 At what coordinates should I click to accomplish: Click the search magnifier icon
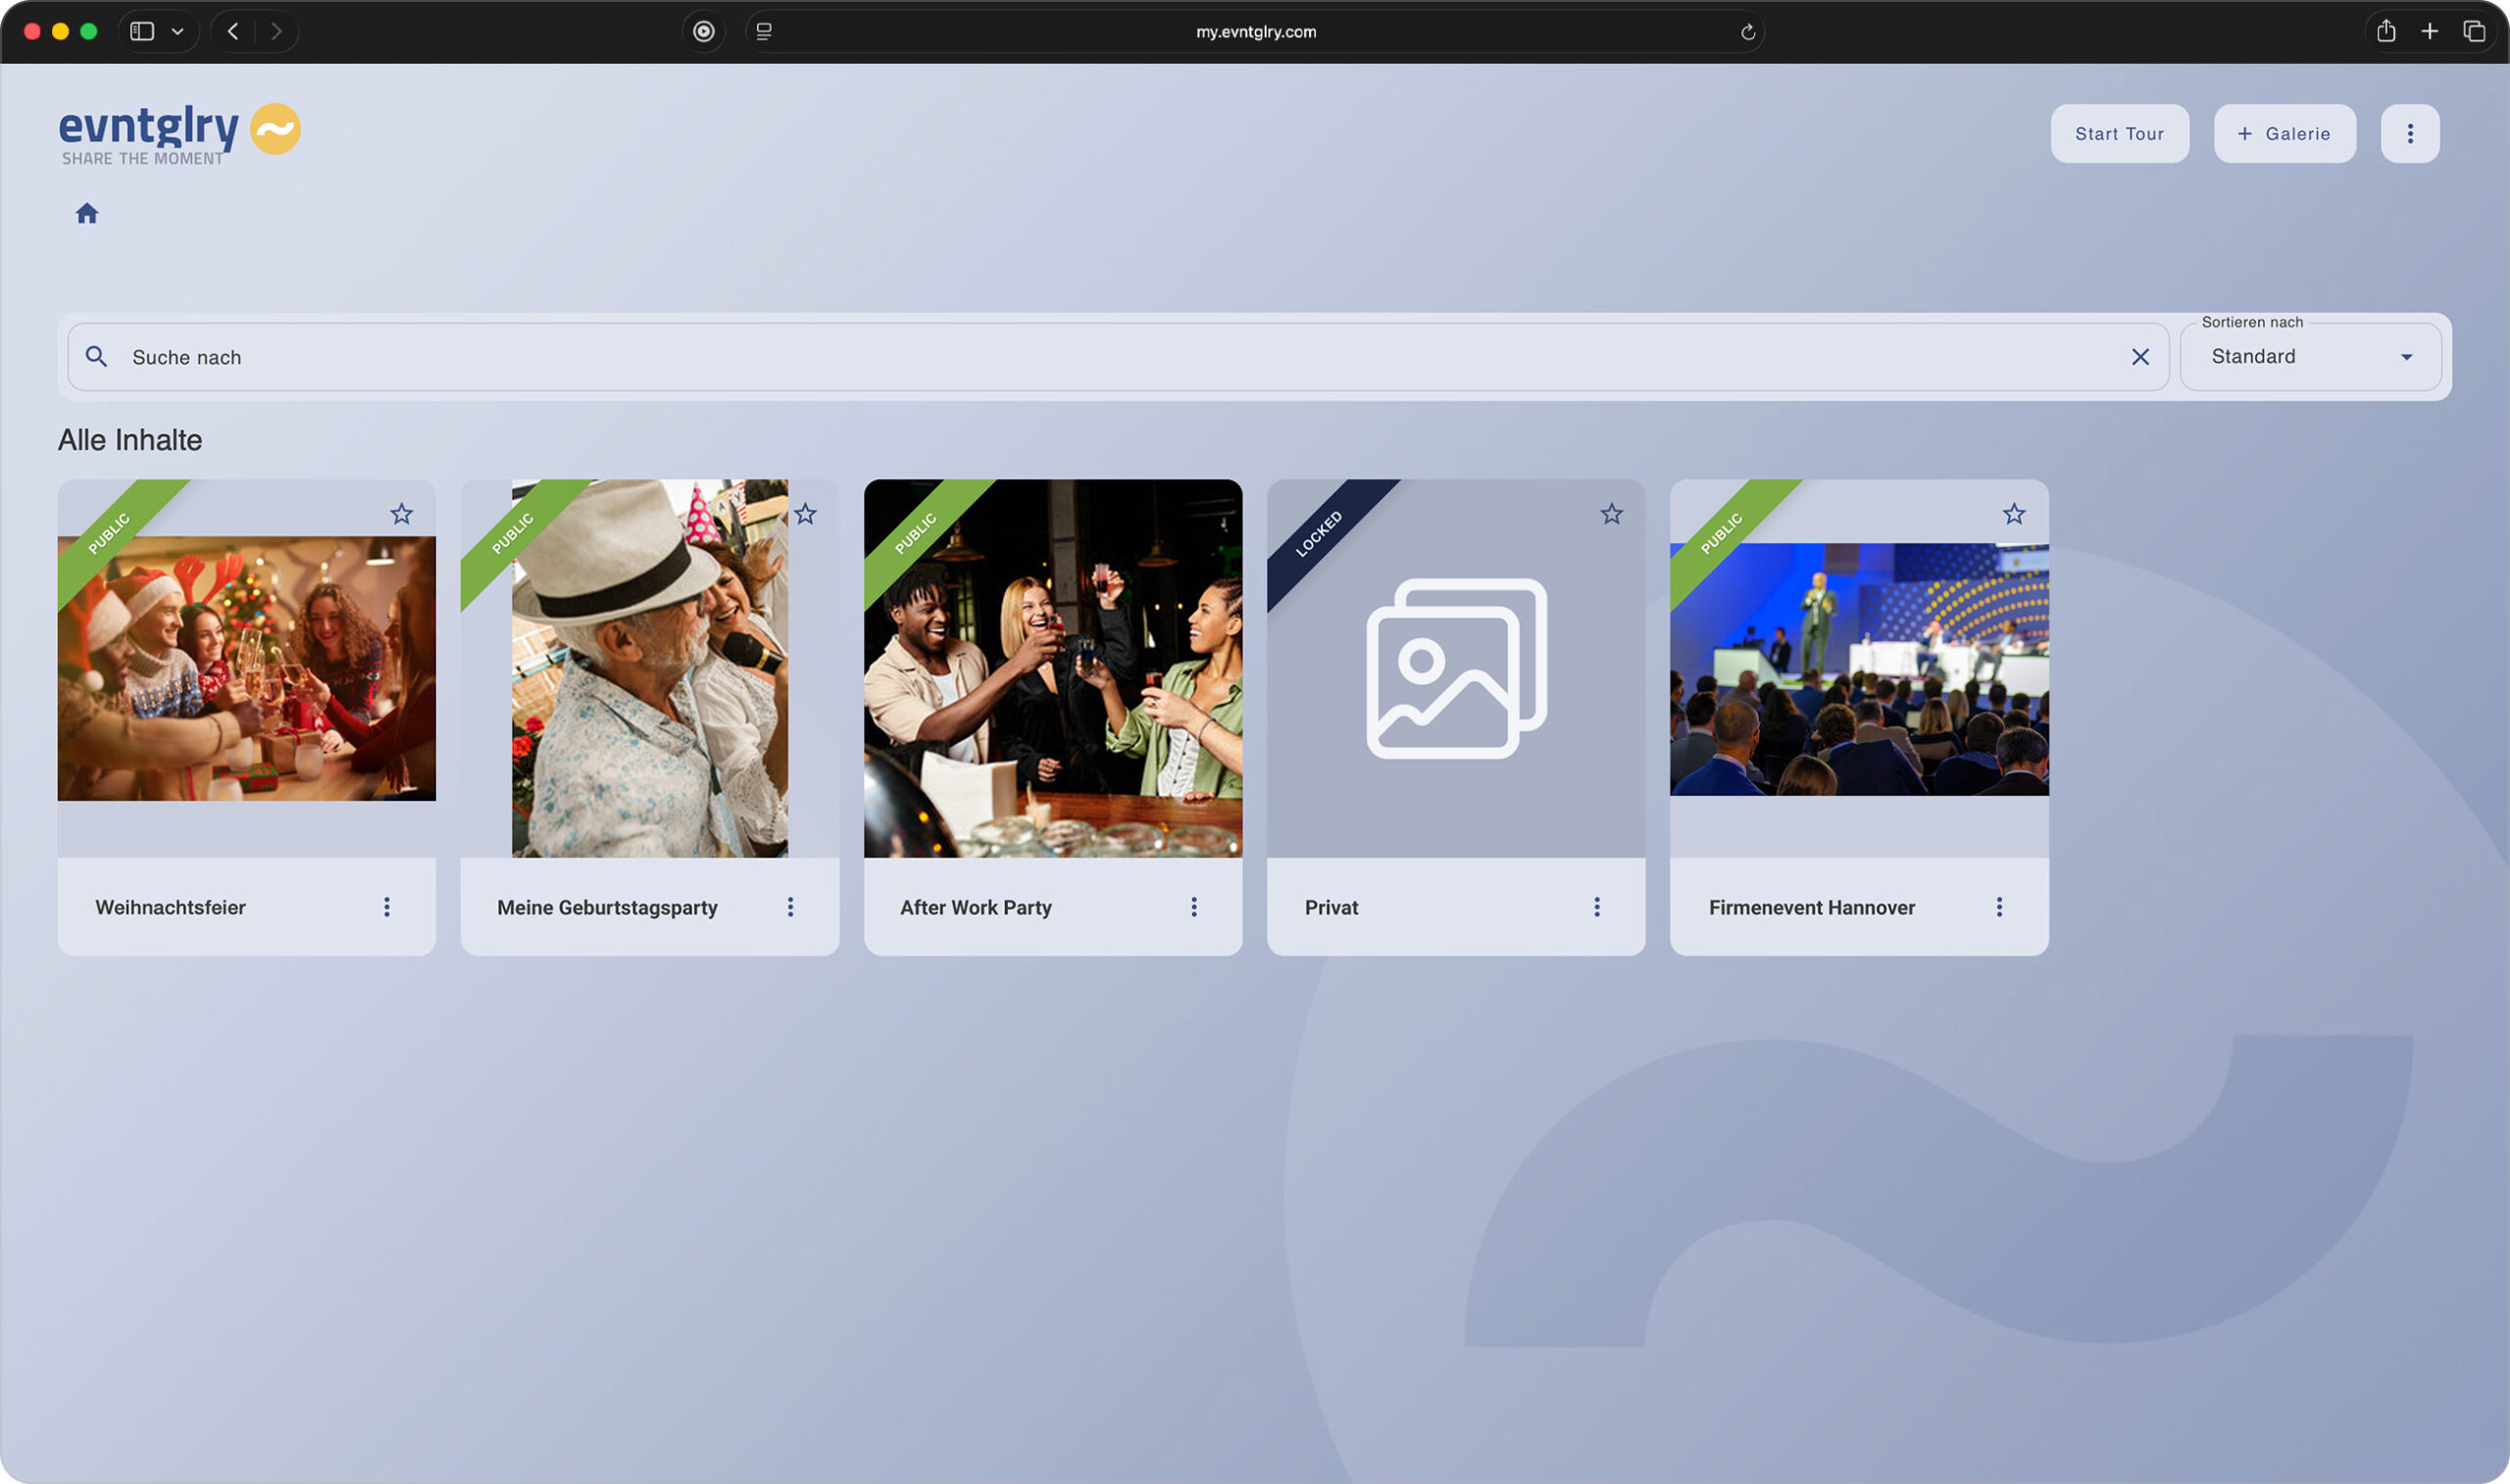[x=96, y=357]
